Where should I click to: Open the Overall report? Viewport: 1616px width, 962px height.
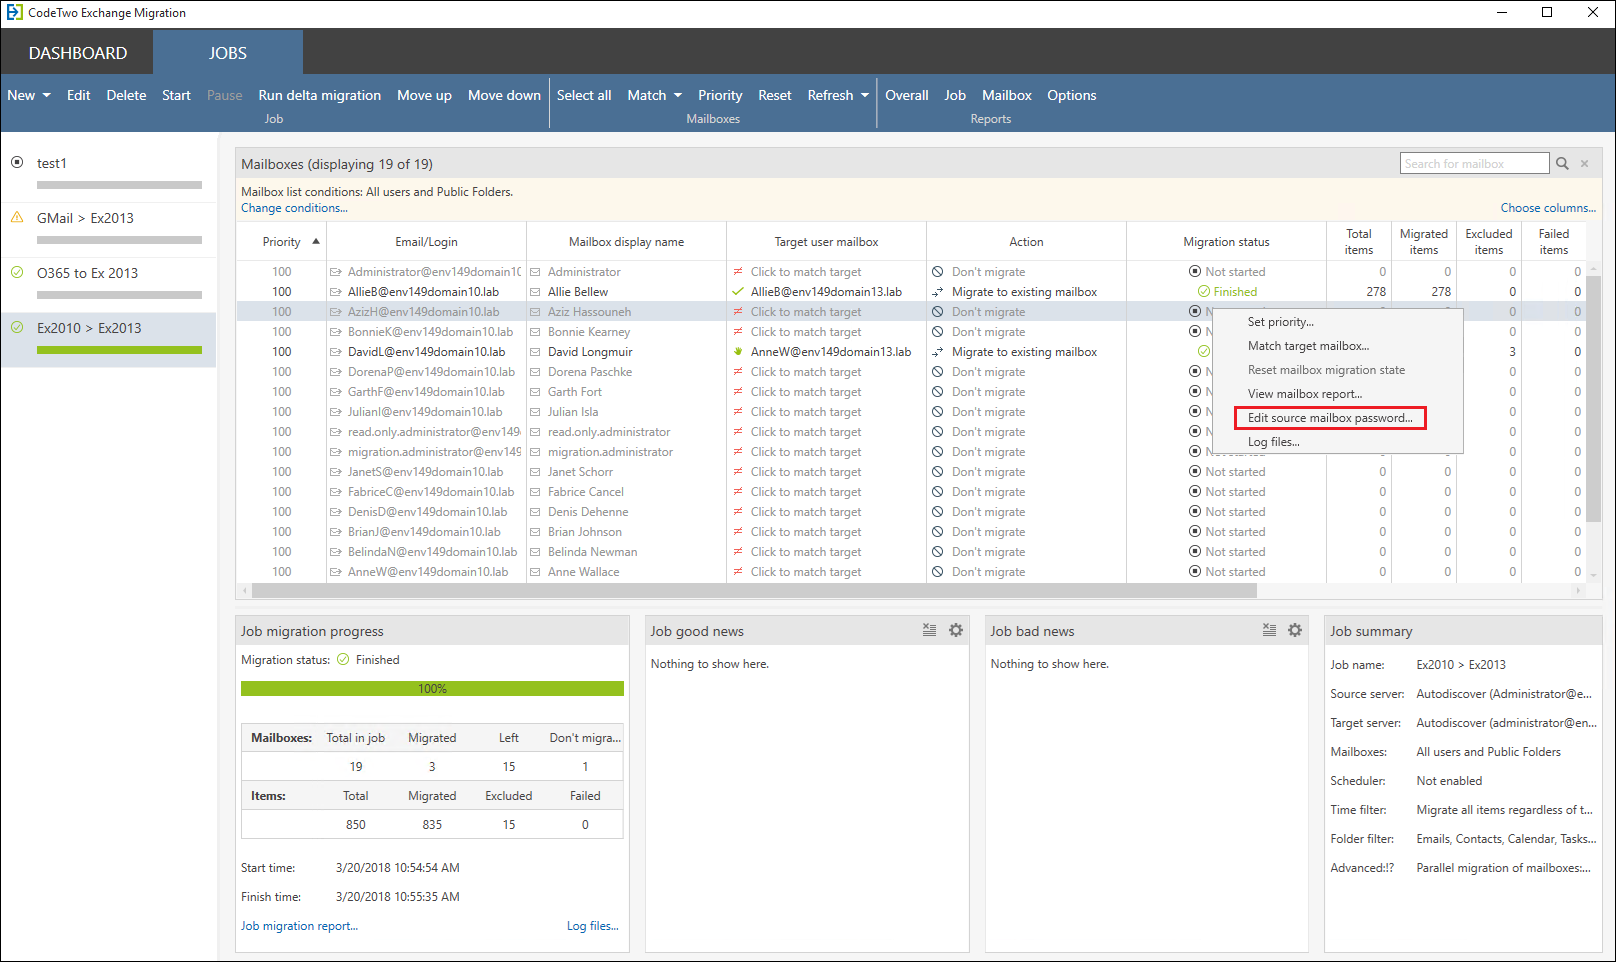(x=907, y=95)
